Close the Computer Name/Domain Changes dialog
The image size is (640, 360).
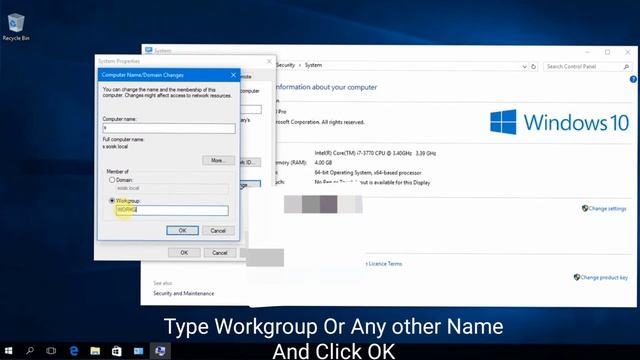click(233, 75)
